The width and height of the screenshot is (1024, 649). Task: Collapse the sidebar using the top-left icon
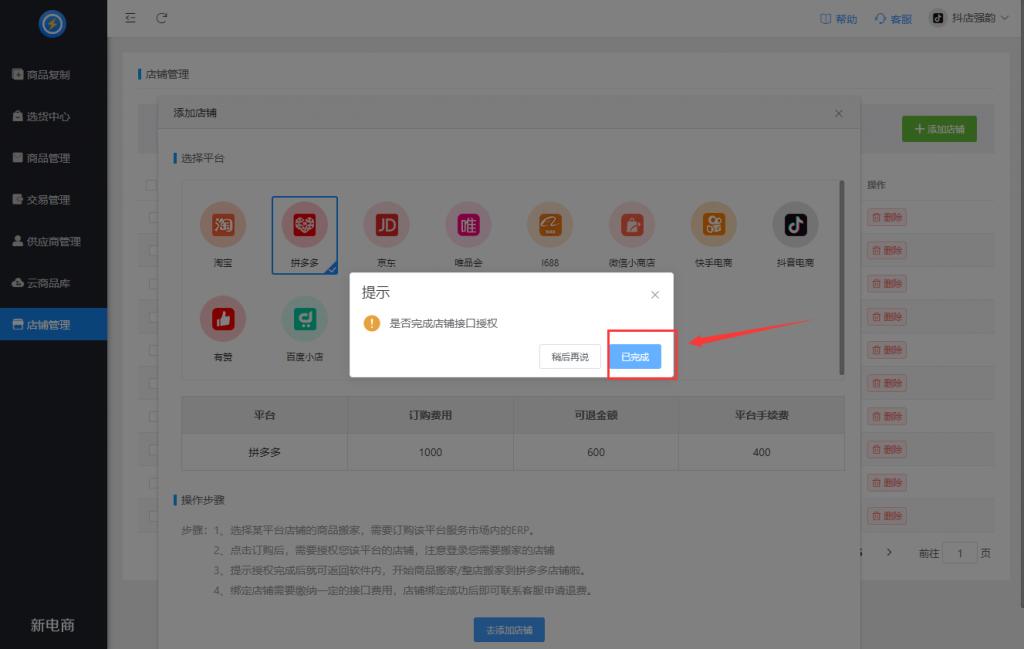[129, 17]
